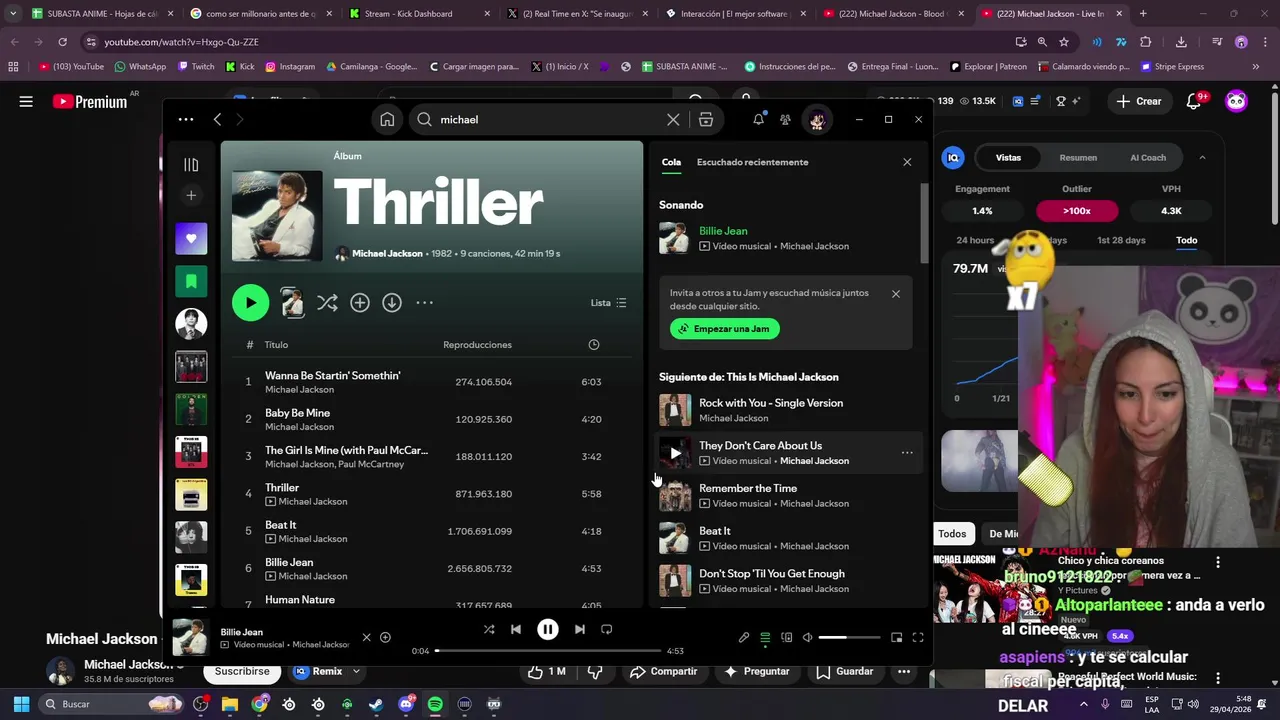The image size is (1280, 720).
Task: Open Spotify Browse icon in search bar
Action: pos(706,119)
